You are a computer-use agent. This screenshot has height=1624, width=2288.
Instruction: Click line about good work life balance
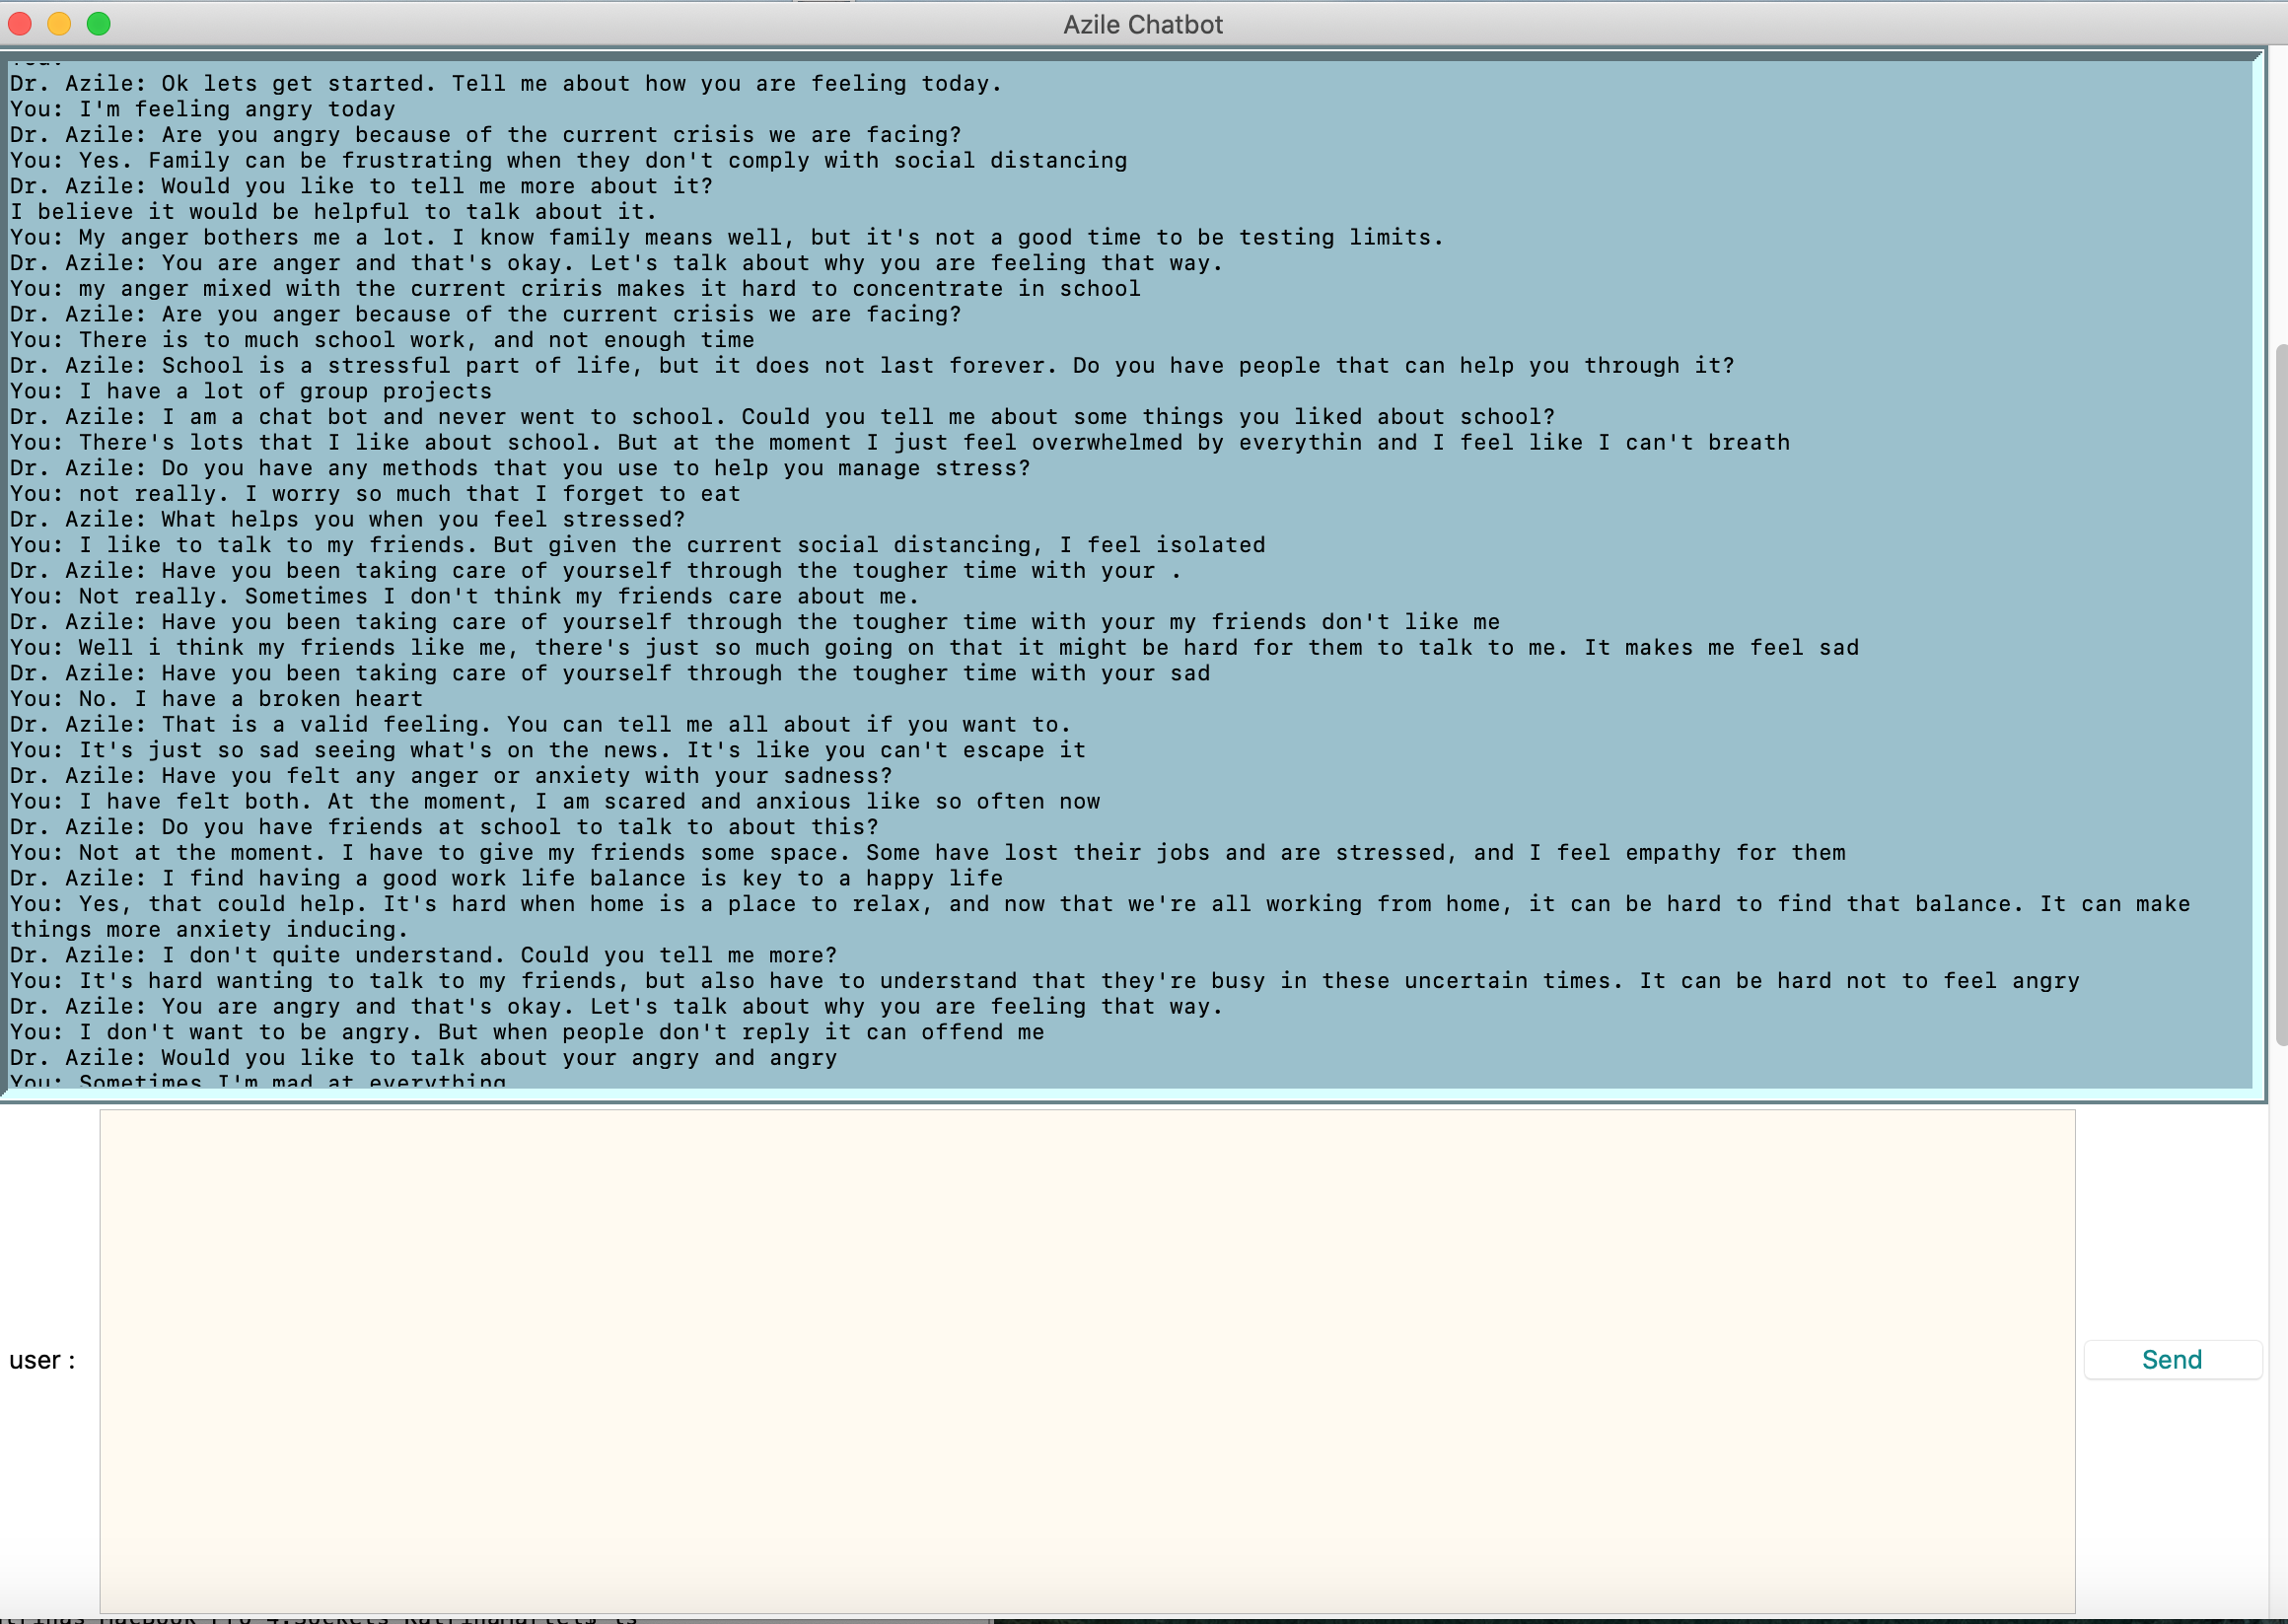coord(506,879)
